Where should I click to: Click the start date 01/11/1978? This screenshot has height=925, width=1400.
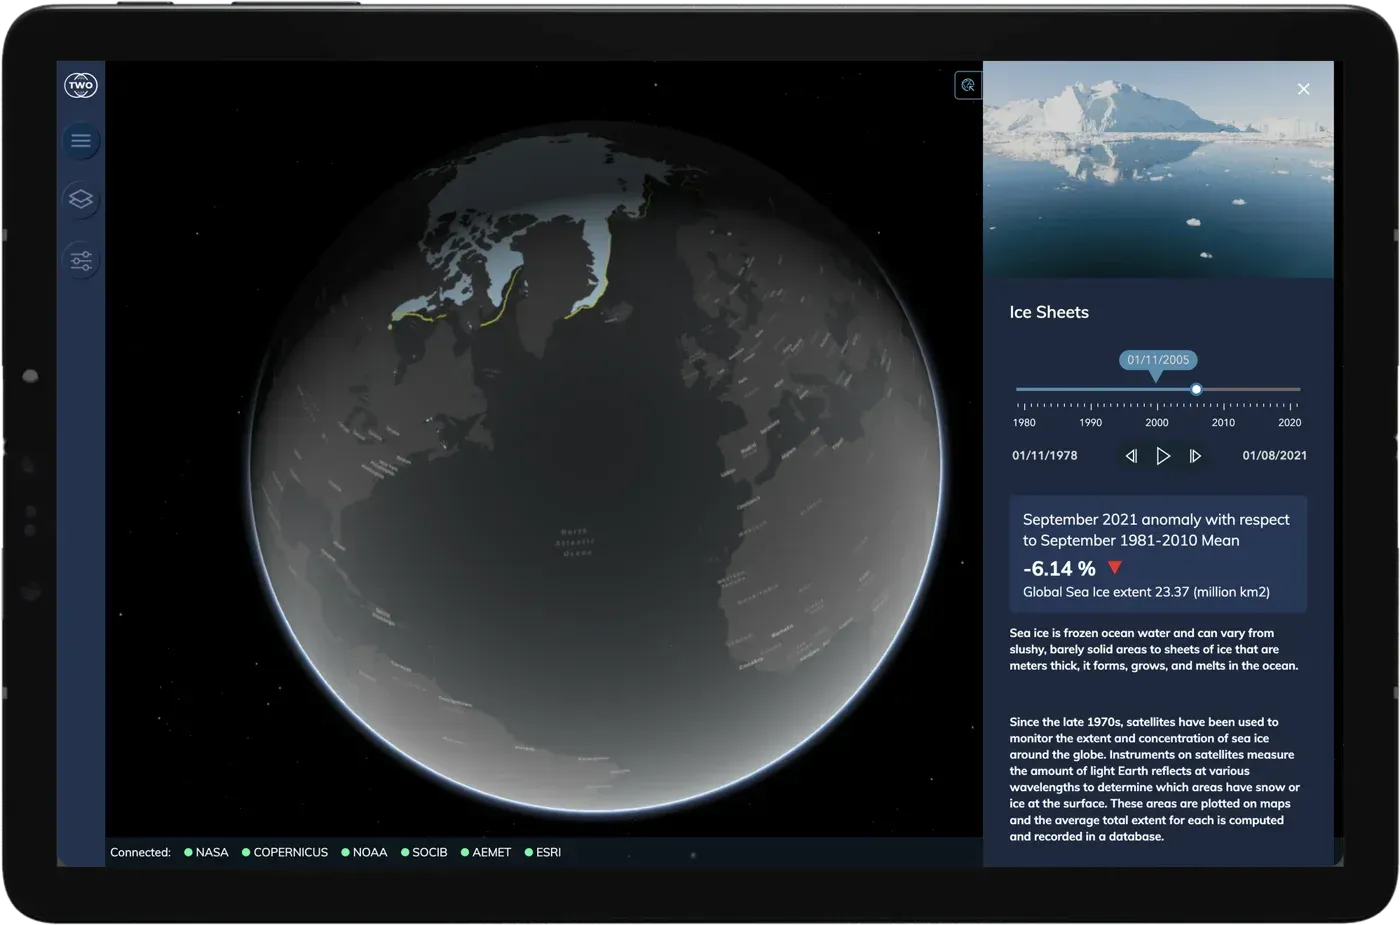click(1045, 456)
